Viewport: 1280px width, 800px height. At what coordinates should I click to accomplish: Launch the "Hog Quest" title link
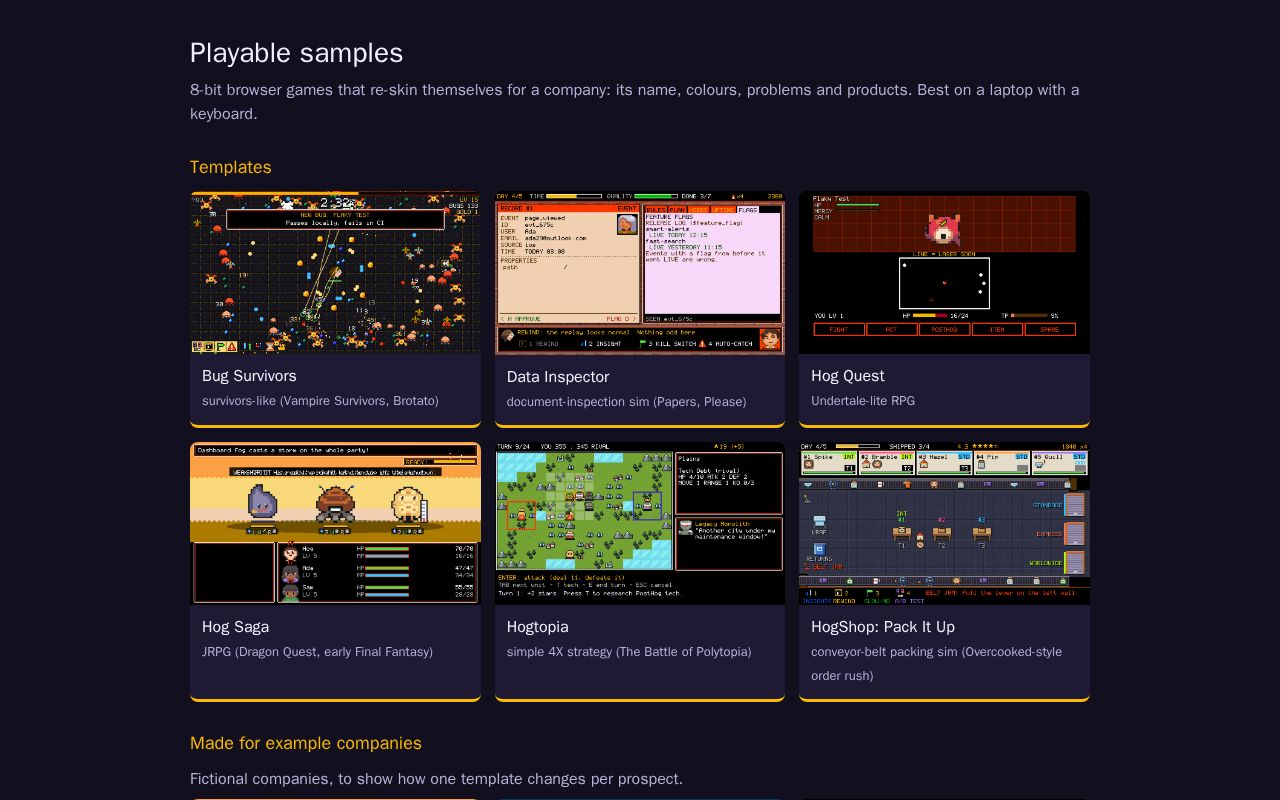tap(848, 376)
